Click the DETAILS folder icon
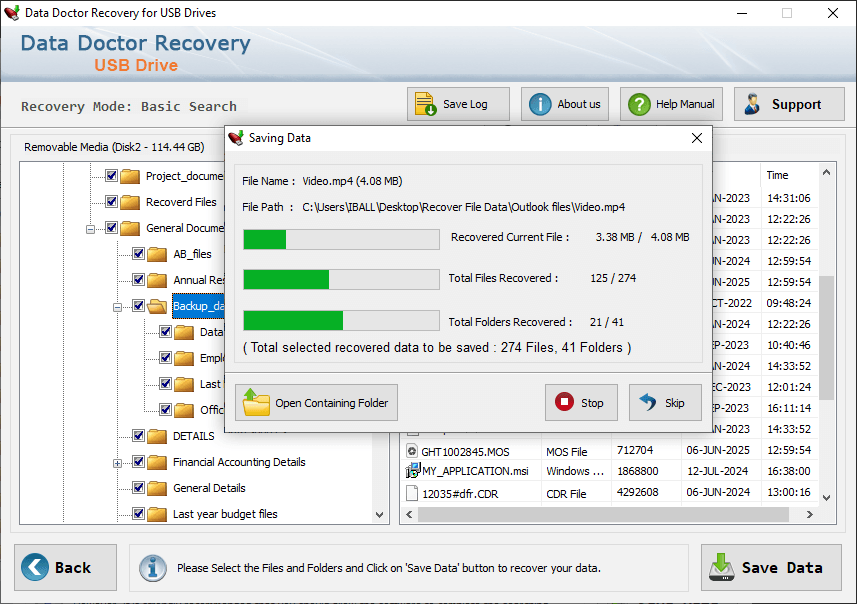This screenshot has height=604, width=857. coord(157,436)
